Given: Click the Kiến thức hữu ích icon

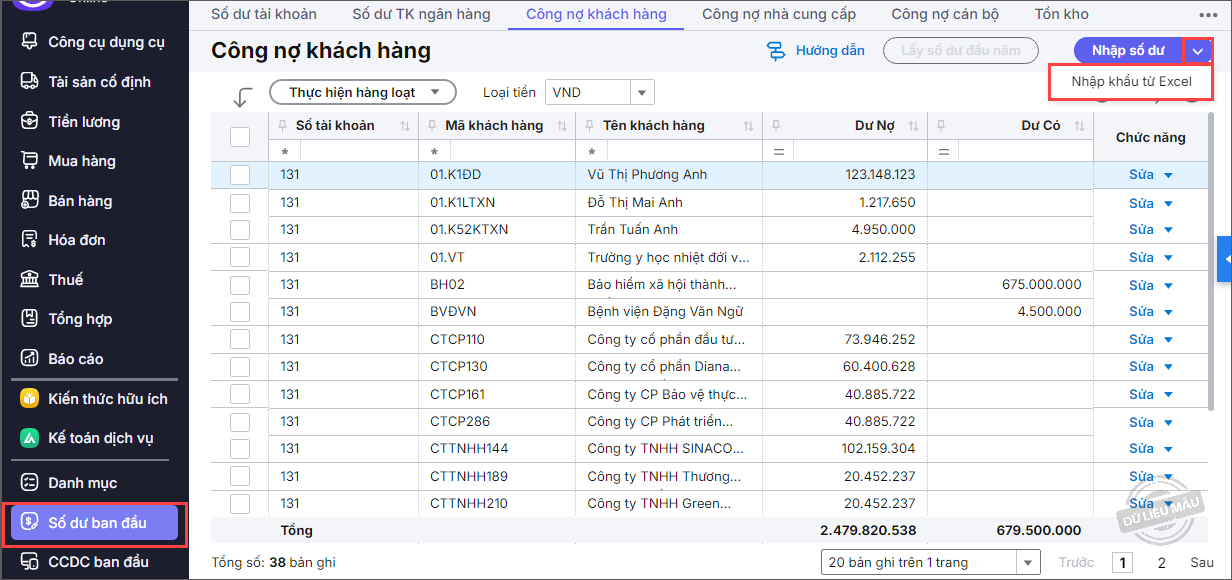Looking at the screenshot, I should pos(30,399).
